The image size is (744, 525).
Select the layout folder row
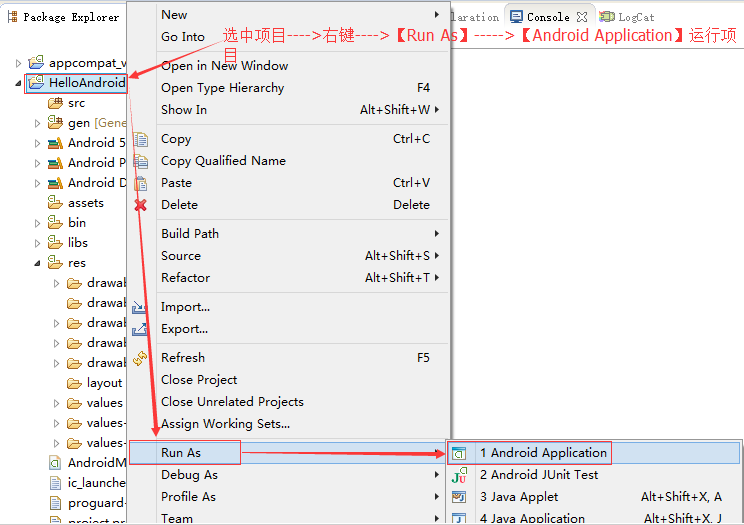click(94, 383)
